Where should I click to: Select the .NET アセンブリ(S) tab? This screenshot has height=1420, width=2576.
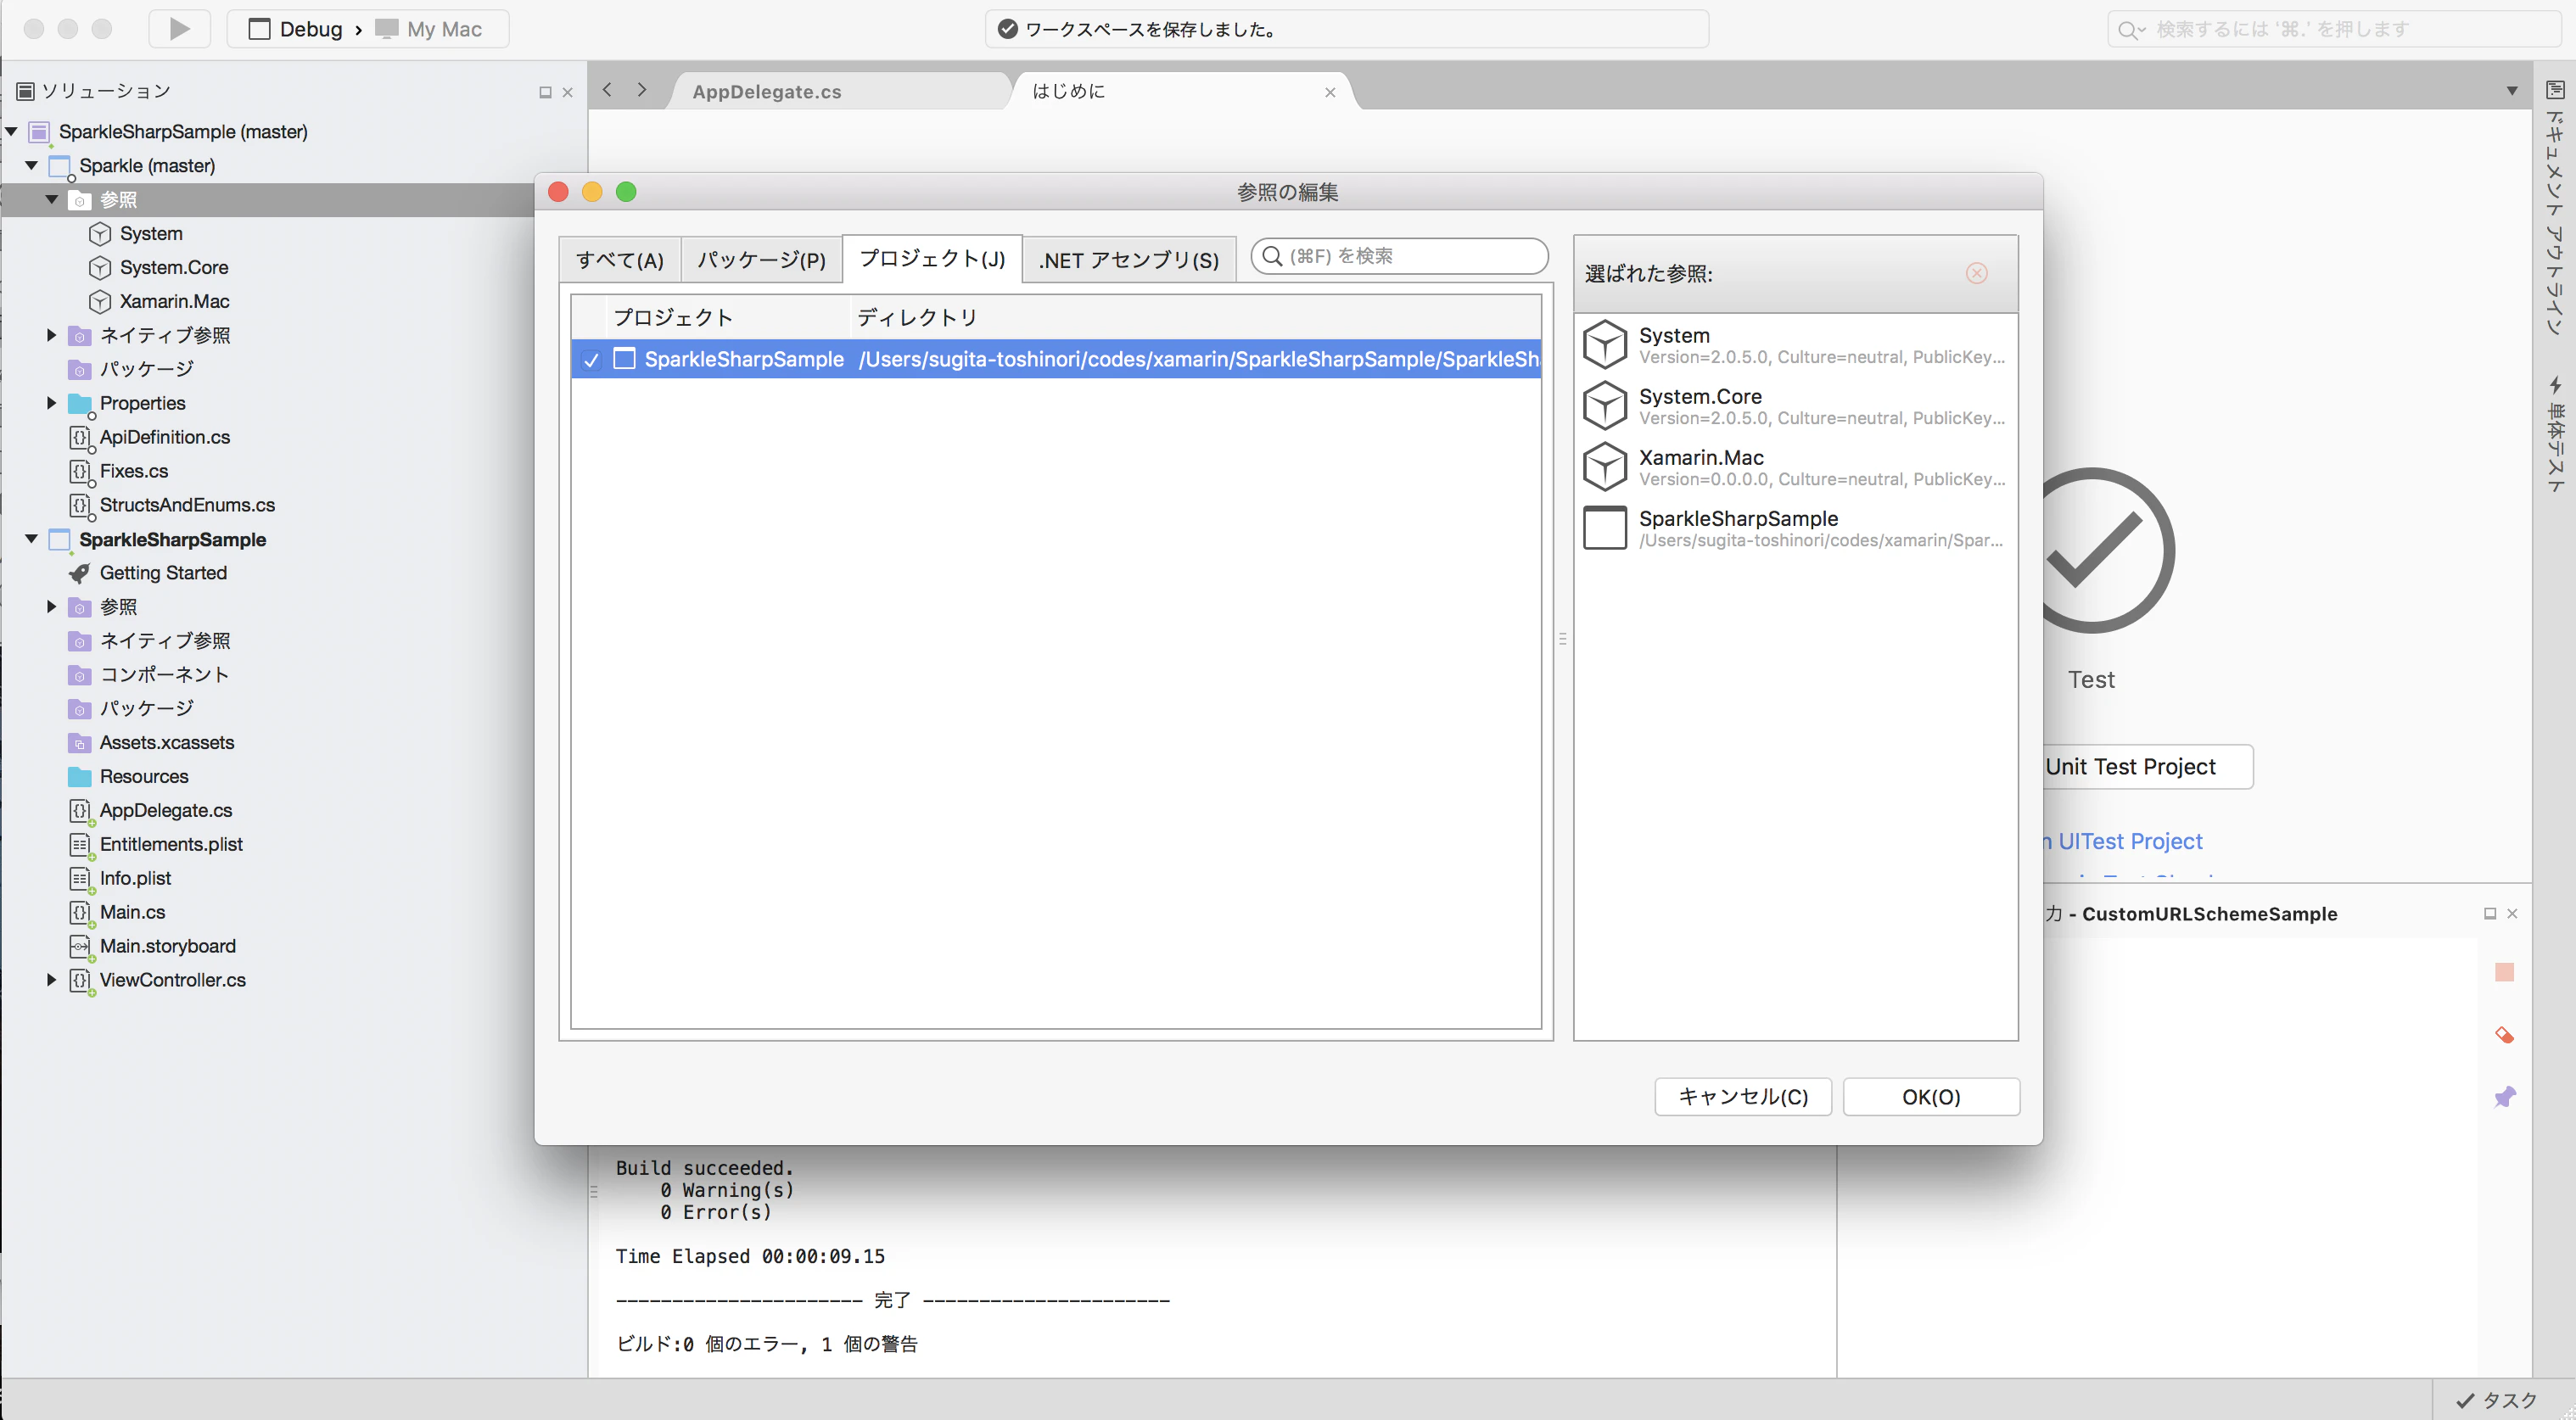point(1129,260)
